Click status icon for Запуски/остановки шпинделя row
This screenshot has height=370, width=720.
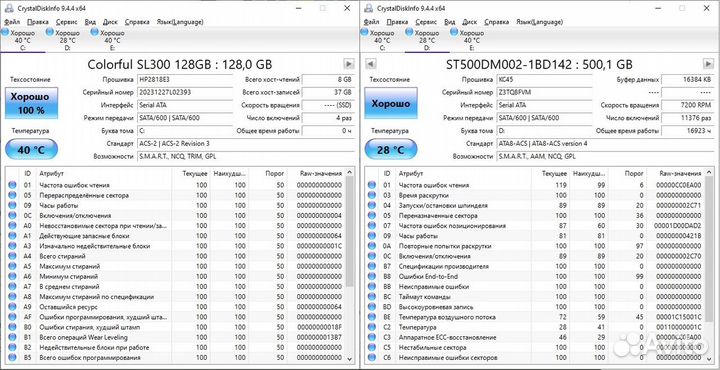point(371,205)
